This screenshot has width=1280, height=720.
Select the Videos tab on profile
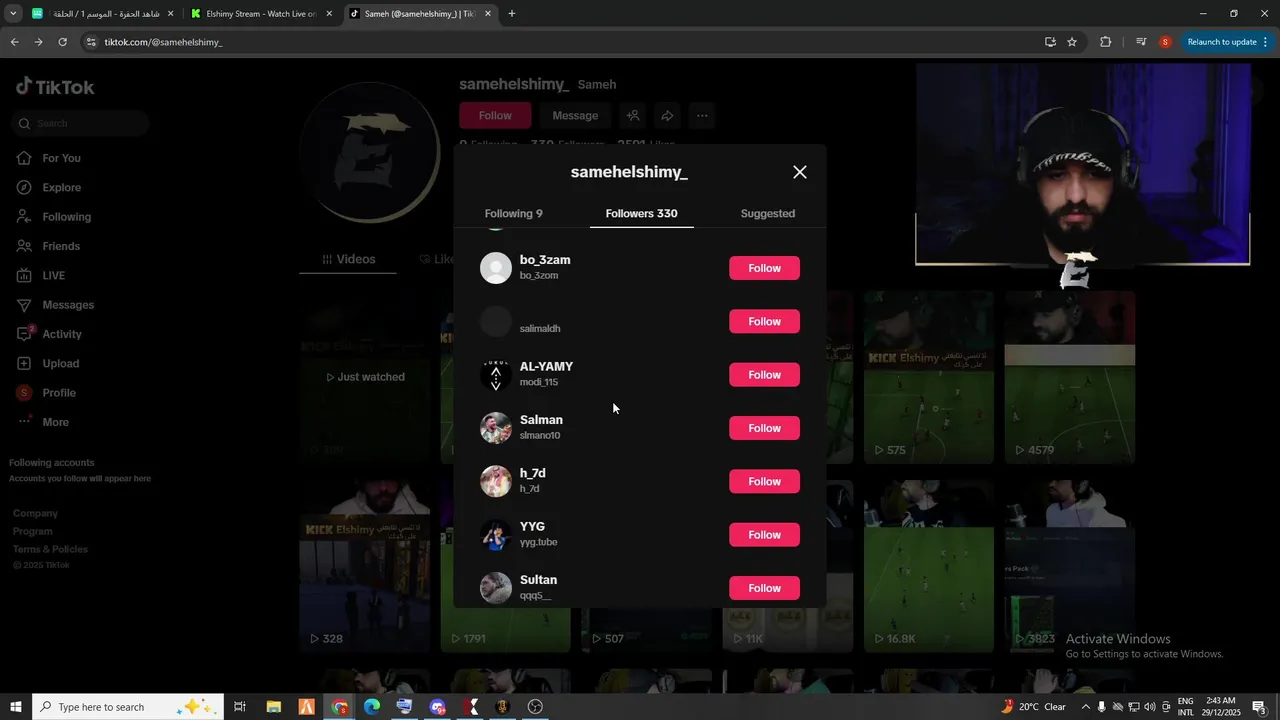coord(349,259)
